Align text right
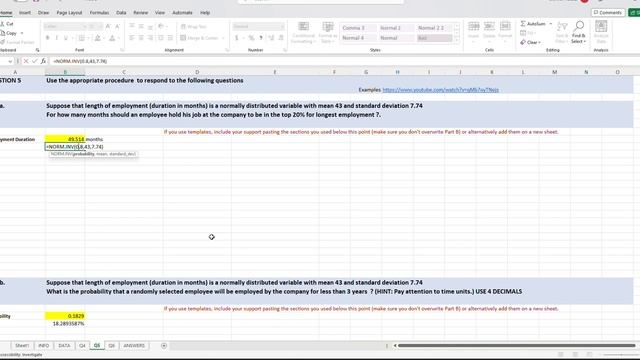The width and height of the screenshot is (640, 360). 150,38
